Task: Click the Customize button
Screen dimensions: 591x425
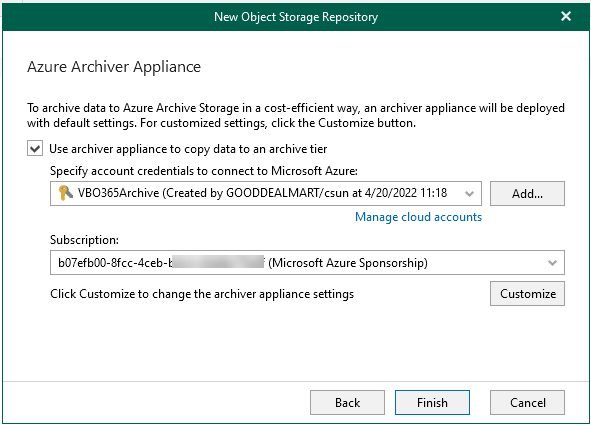Action: [527, 294]
